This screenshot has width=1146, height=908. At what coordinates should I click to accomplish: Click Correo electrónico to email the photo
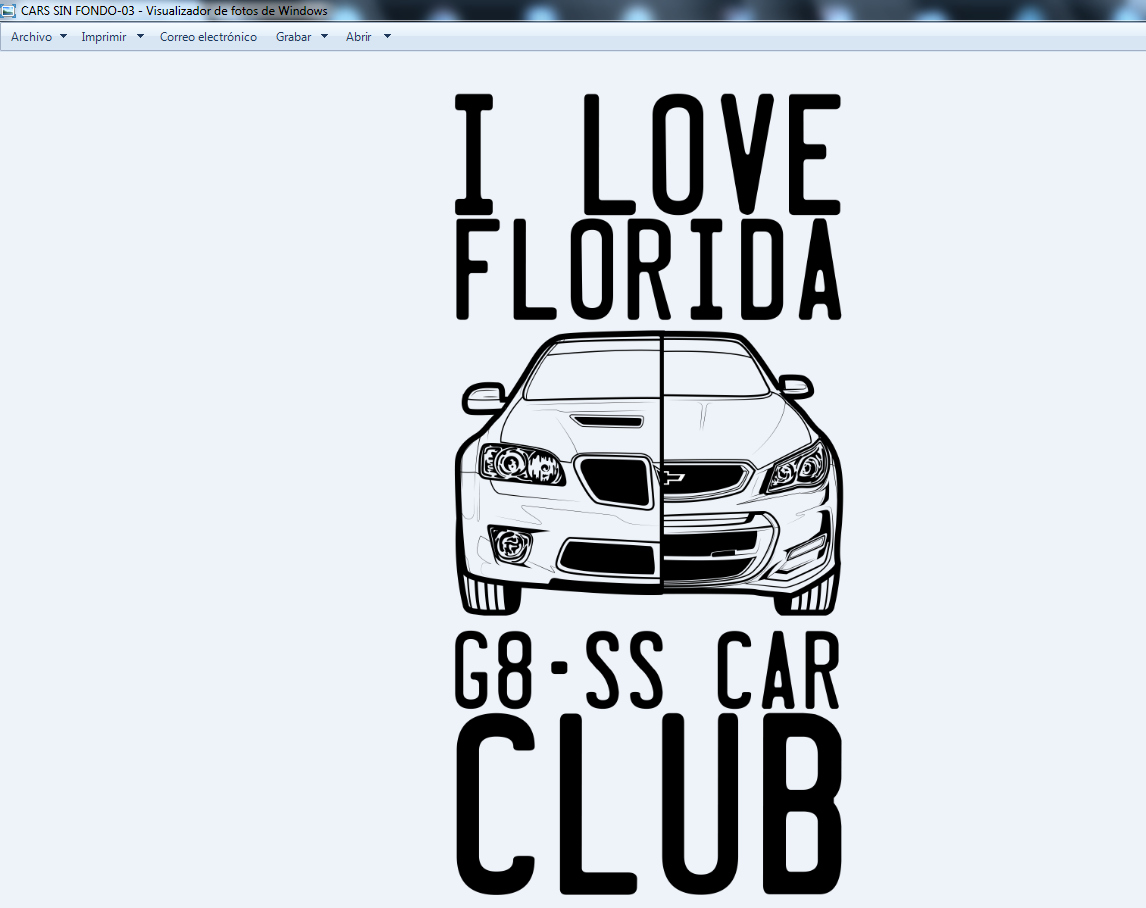pos(208,36)
